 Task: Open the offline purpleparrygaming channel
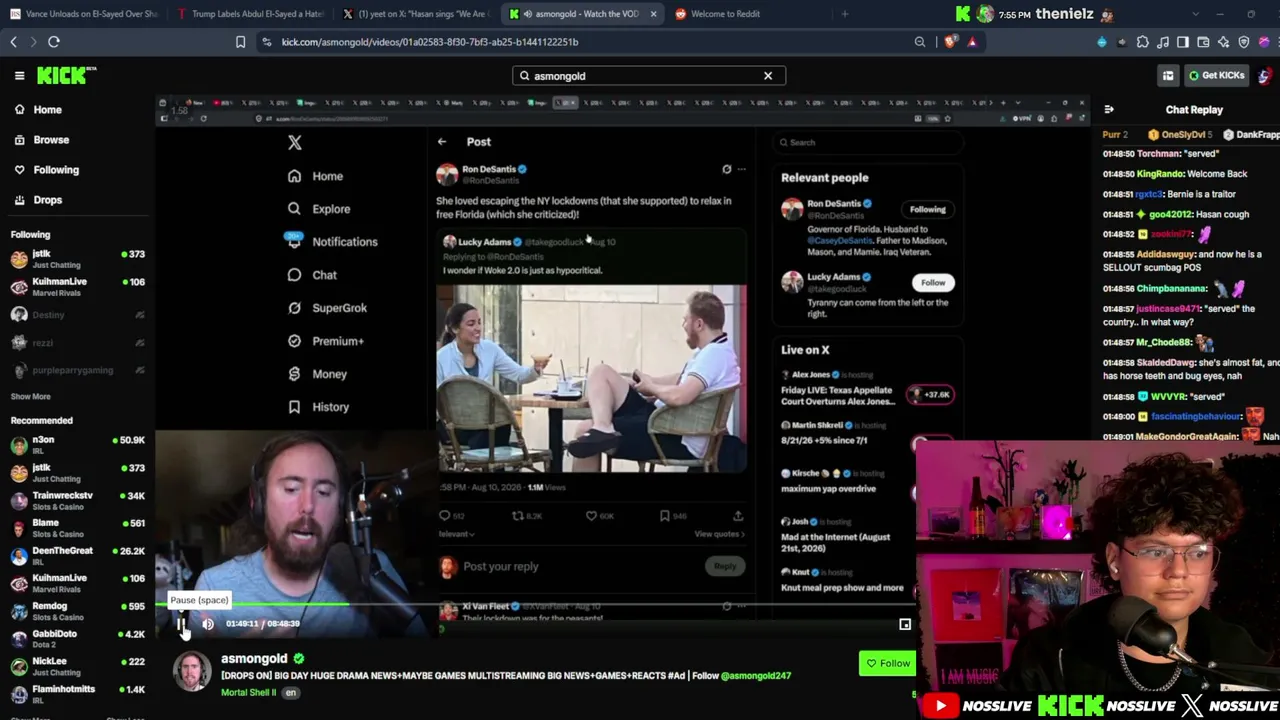click(x=77, y=370)
